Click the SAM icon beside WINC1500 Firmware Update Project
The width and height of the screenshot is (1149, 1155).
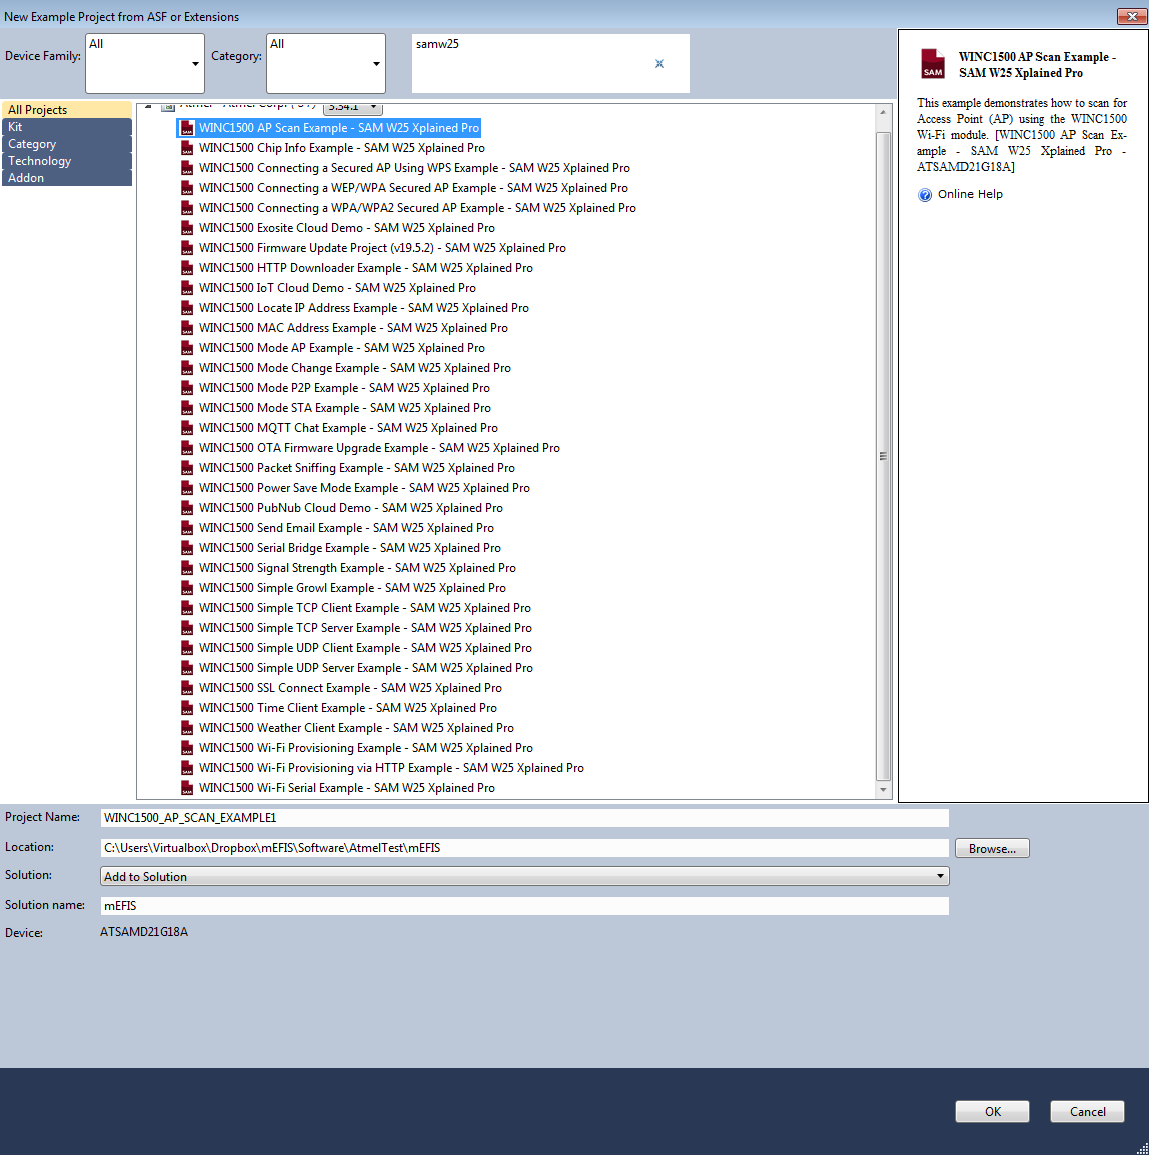[187, 248]
